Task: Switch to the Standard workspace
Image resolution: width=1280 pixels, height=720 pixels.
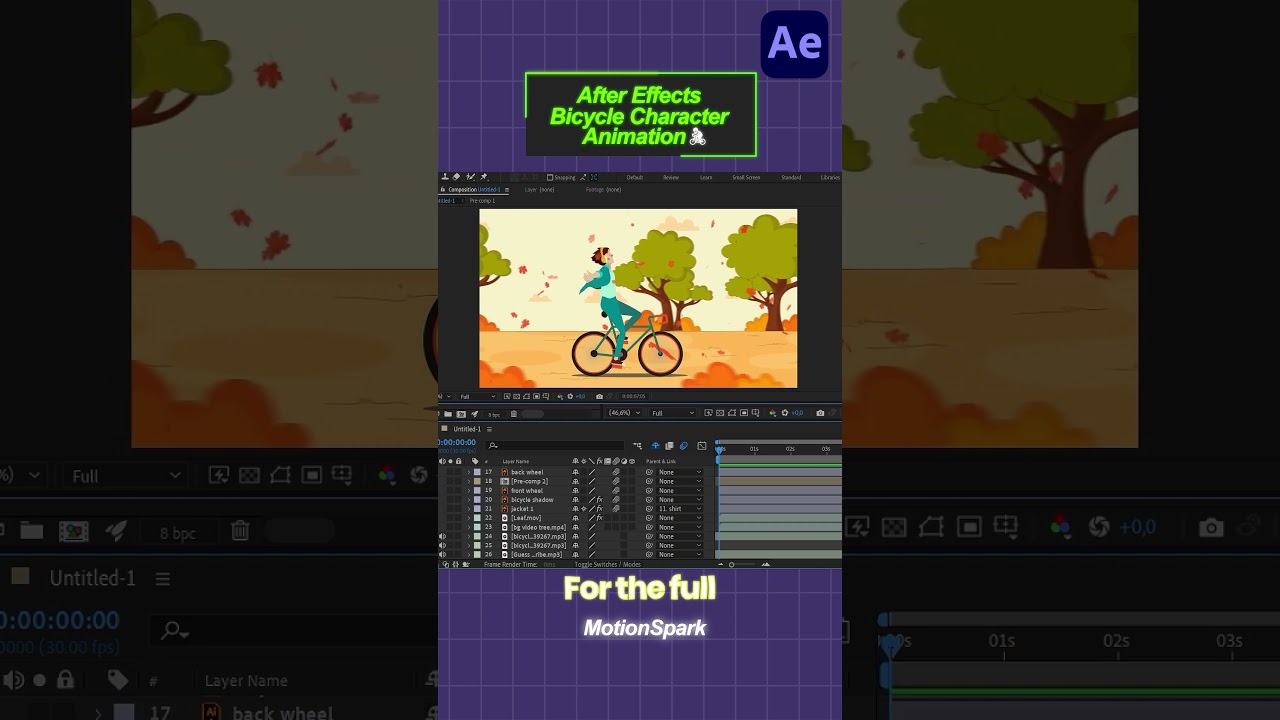Action: (x=791, y=177)
